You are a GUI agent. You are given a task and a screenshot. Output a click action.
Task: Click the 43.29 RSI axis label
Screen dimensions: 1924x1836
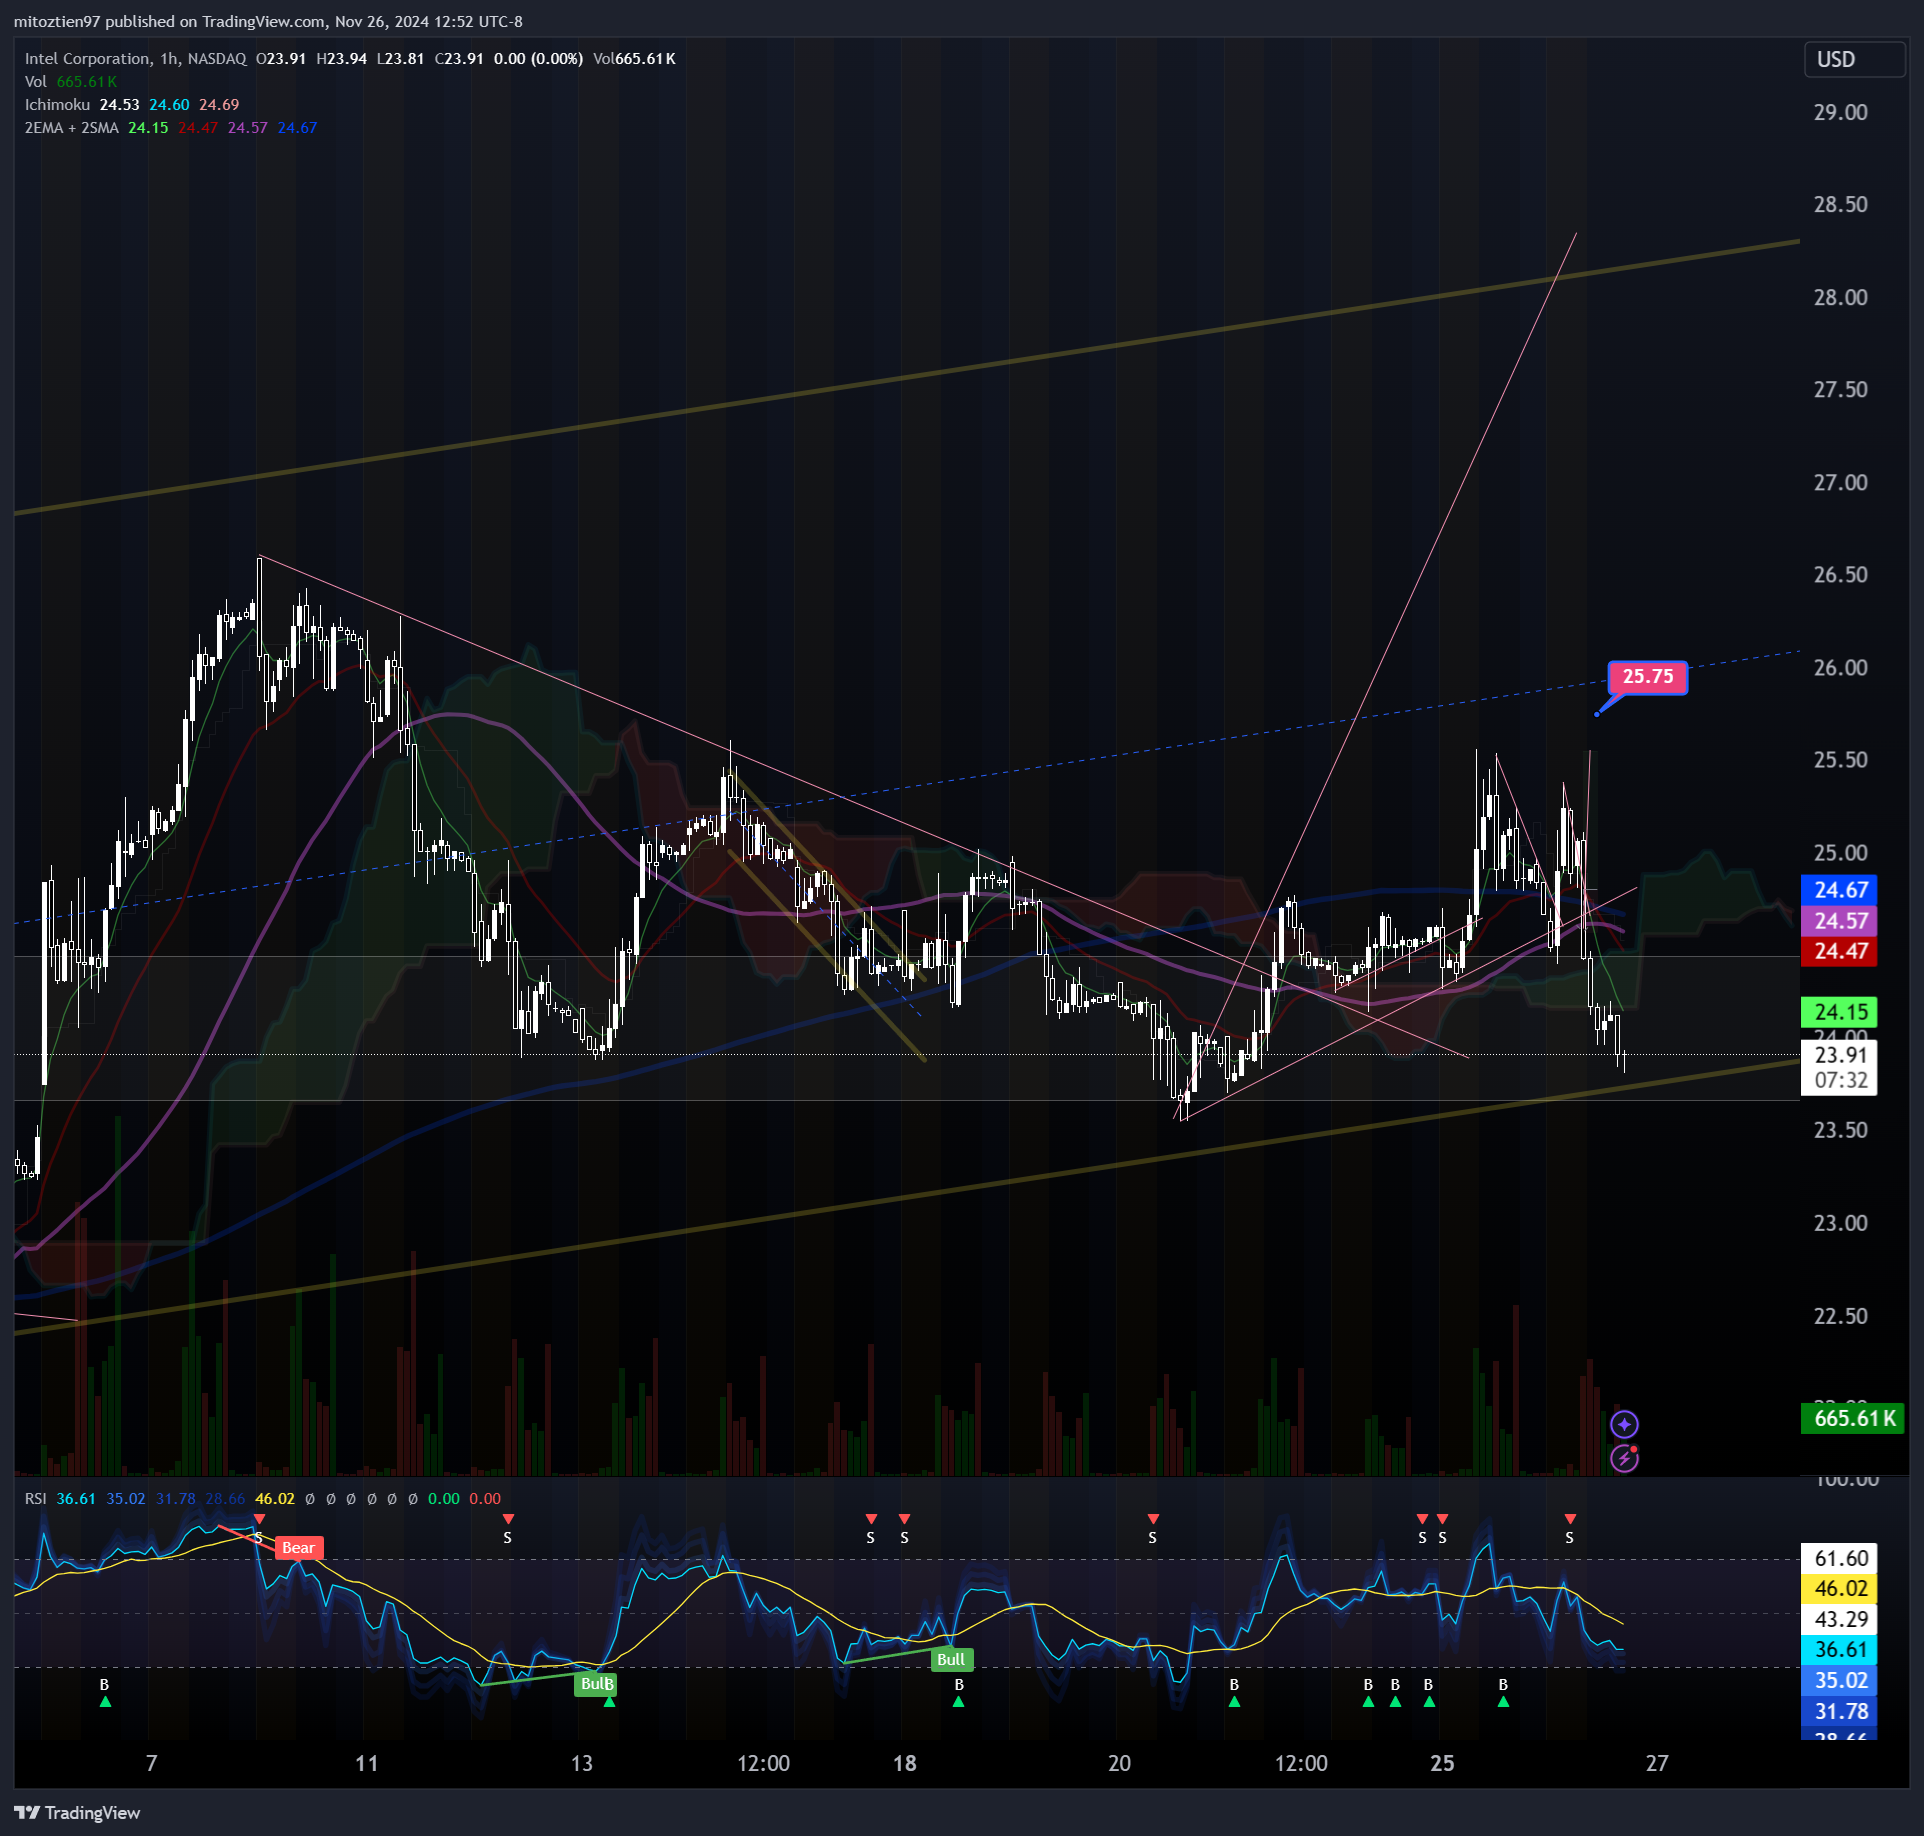pos(1840,1620)
